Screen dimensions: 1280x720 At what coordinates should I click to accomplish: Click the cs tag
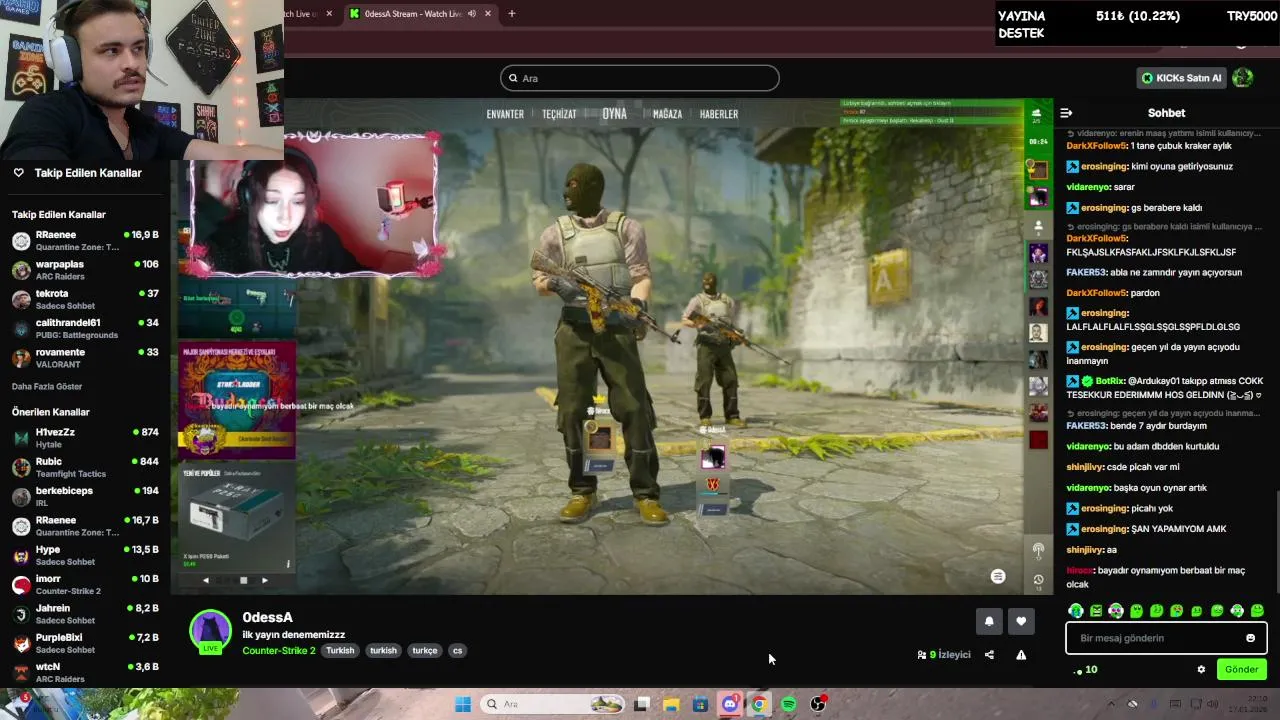[457, 651]
